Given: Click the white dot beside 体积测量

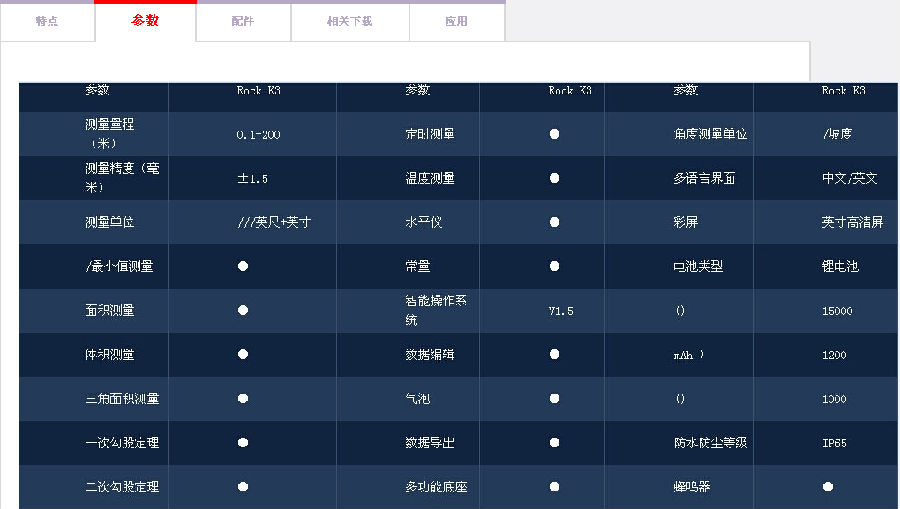Looking at the screenshot, I should [x=243, y=355].
